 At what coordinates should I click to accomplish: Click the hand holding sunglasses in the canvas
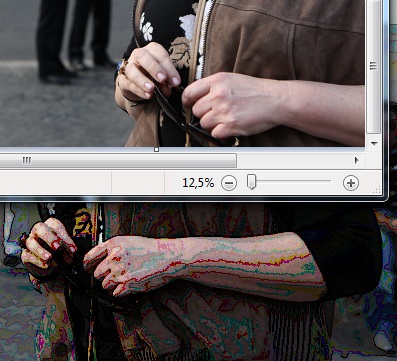148,72
